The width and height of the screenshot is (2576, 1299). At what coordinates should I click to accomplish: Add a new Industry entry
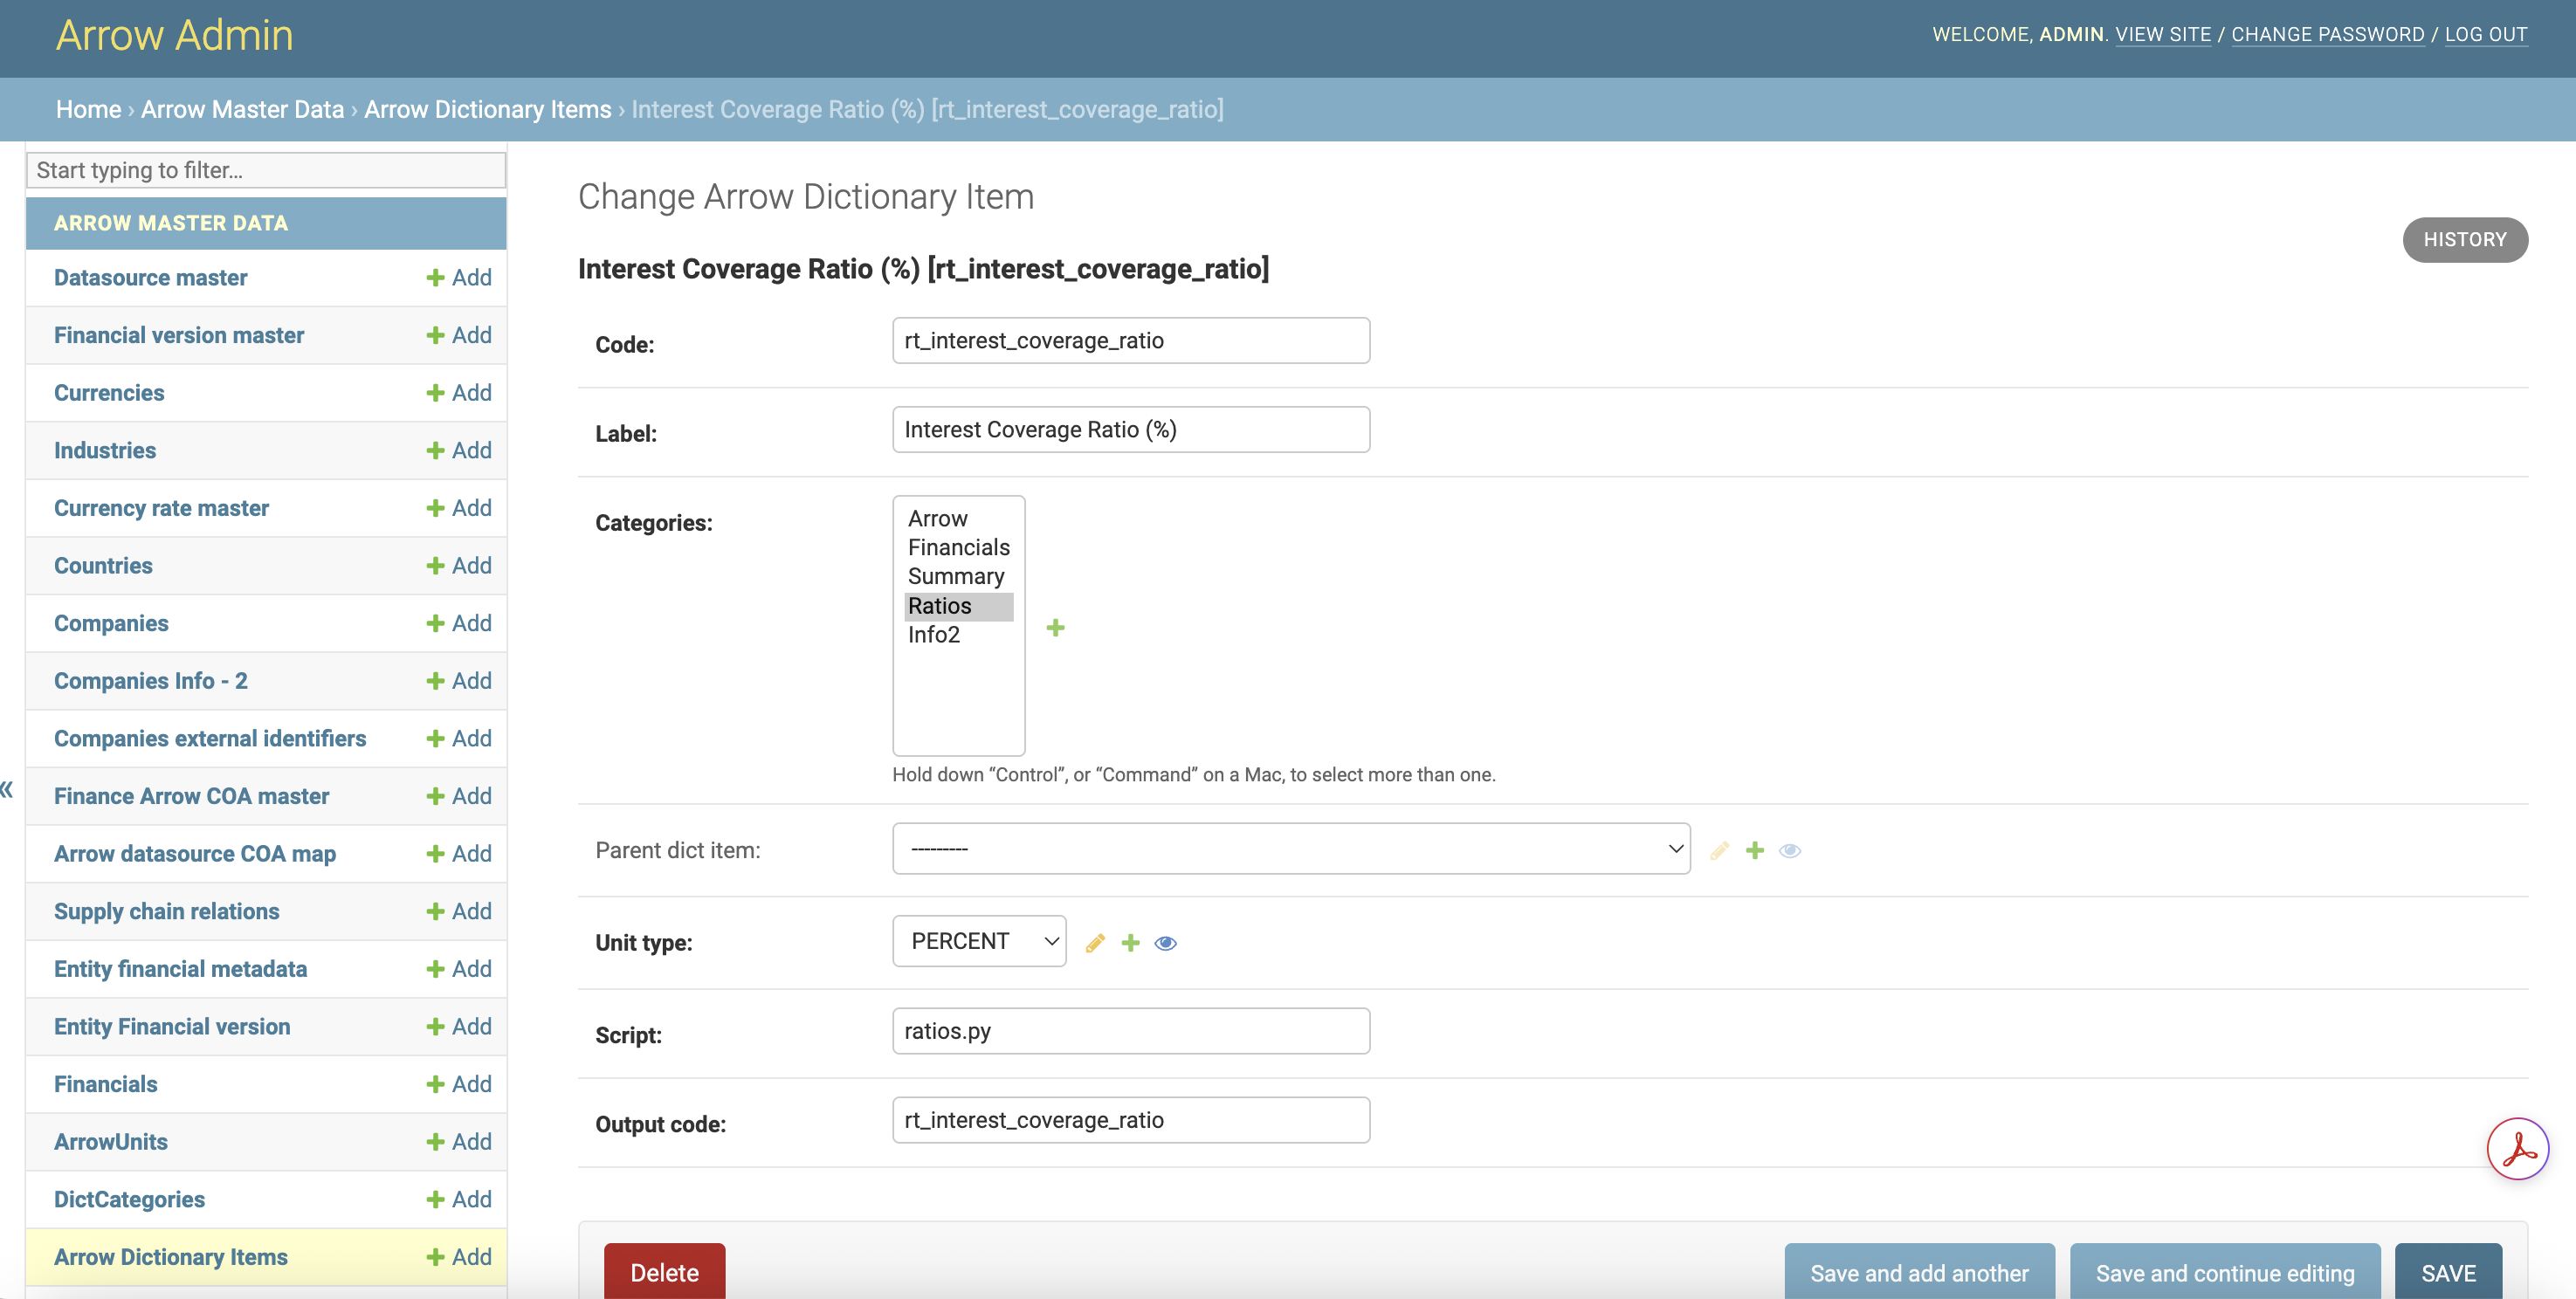(459, 451)
